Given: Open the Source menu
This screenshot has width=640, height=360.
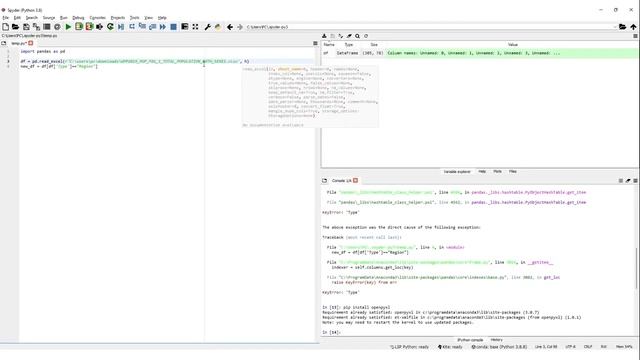Looking at the screenshot, I should click(x=49, y=18).
